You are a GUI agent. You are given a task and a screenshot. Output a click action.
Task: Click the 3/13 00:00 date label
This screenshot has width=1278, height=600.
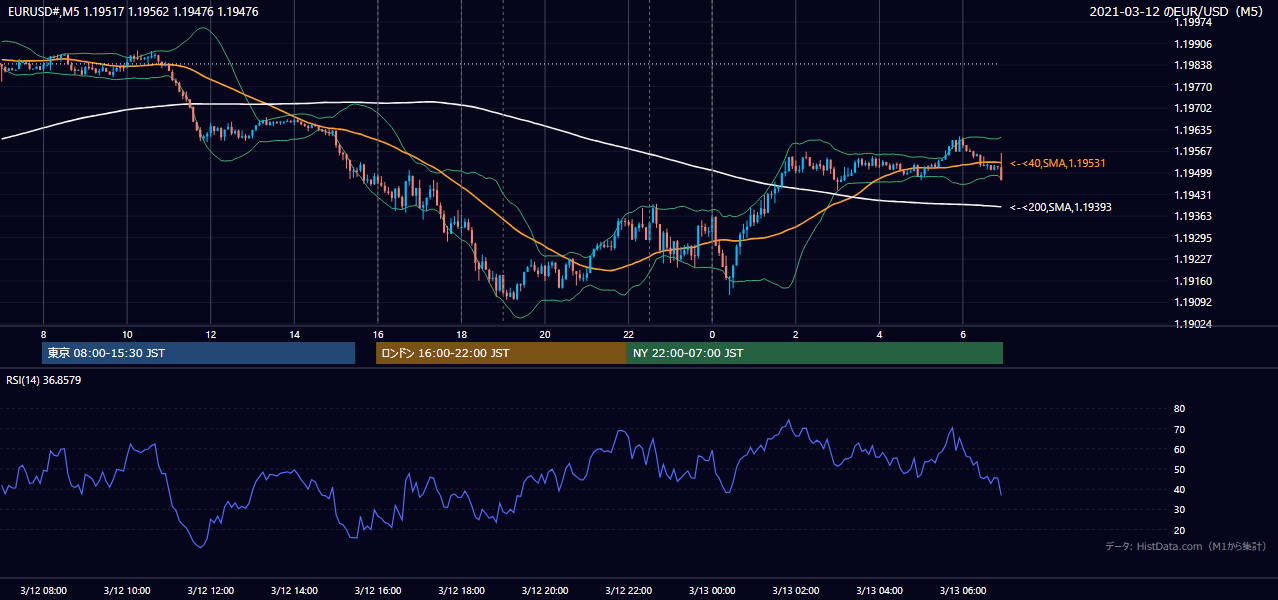pos(712,591)
